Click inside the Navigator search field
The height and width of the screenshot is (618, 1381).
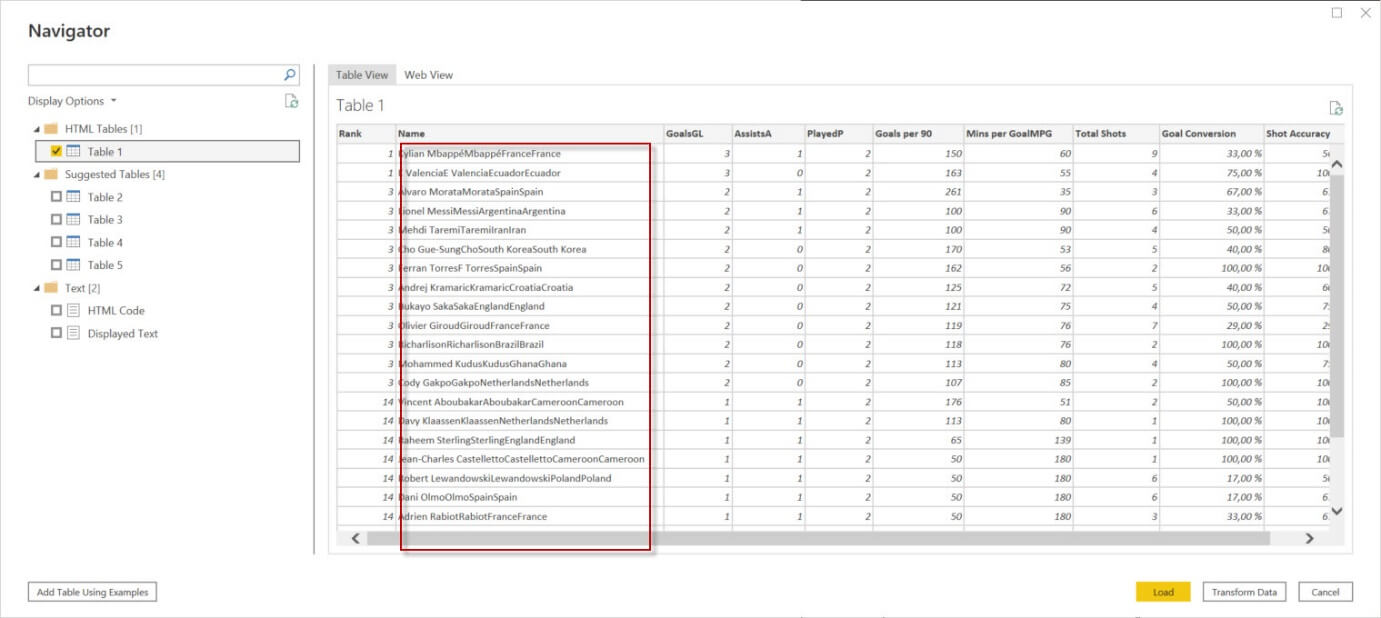(155, 75)
